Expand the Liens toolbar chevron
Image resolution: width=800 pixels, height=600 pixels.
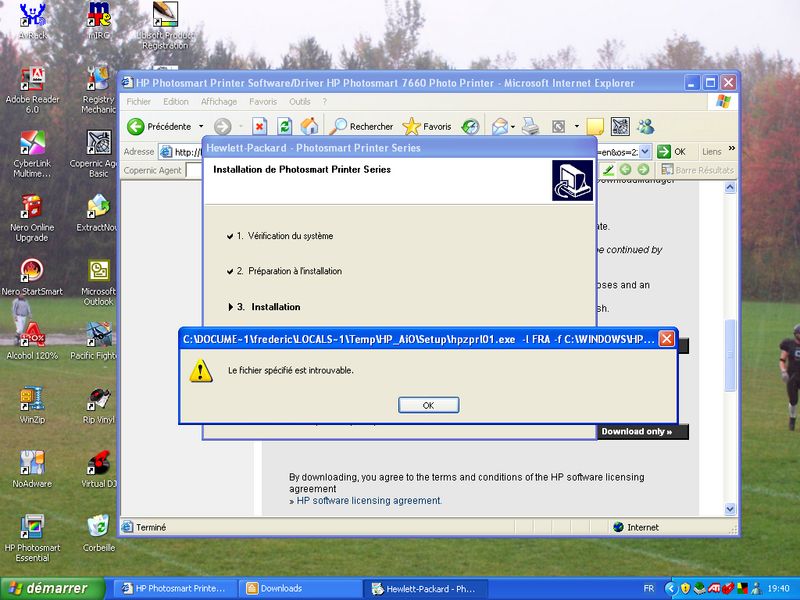click(x=732, y=148)
